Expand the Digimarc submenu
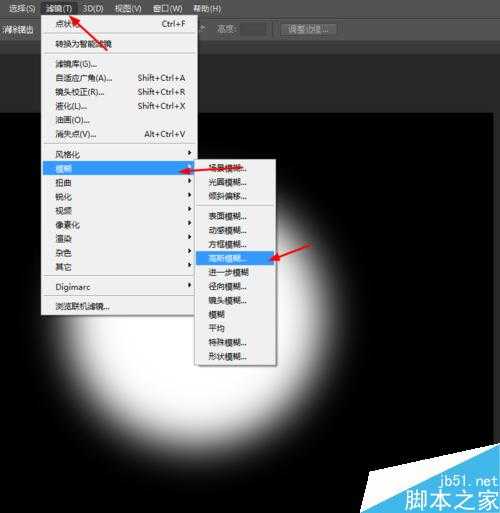The image size is (500, 513). [119, 287]
